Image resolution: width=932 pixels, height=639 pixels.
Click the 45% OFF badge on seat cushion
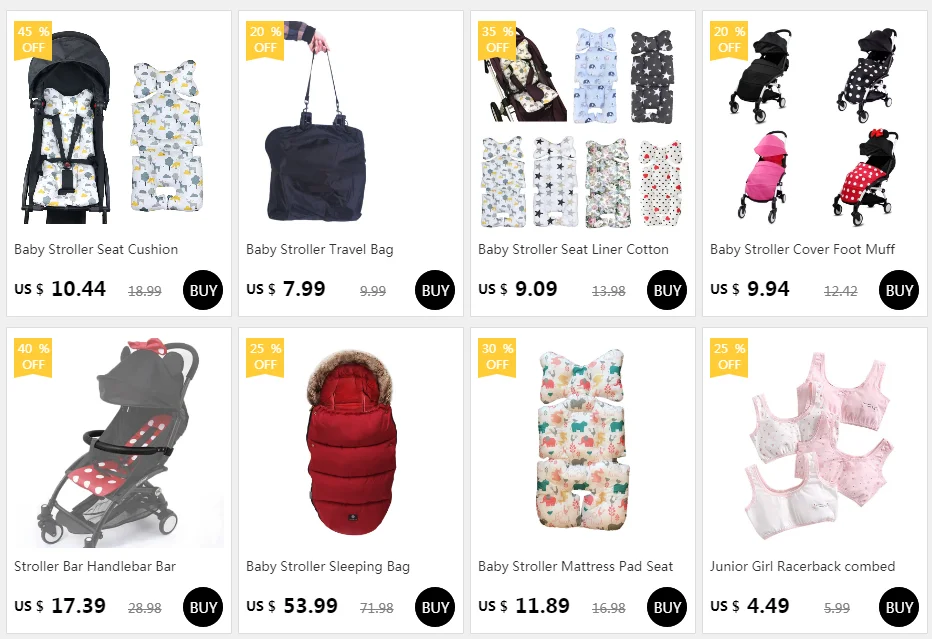click(x=33, y=40)
